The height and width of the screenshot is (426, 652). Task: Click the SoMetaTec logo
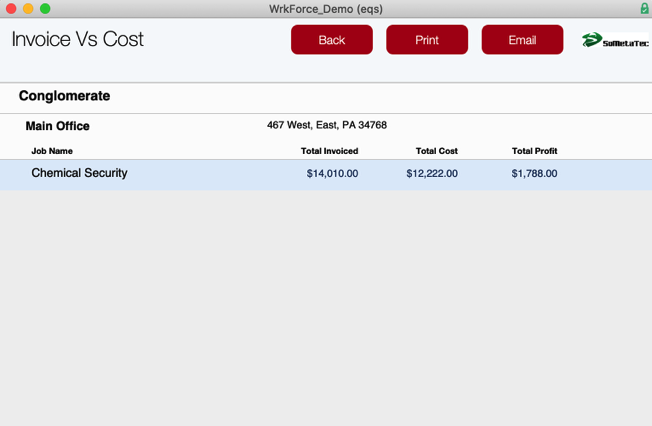pyautogui.click(x=614, y=41)
